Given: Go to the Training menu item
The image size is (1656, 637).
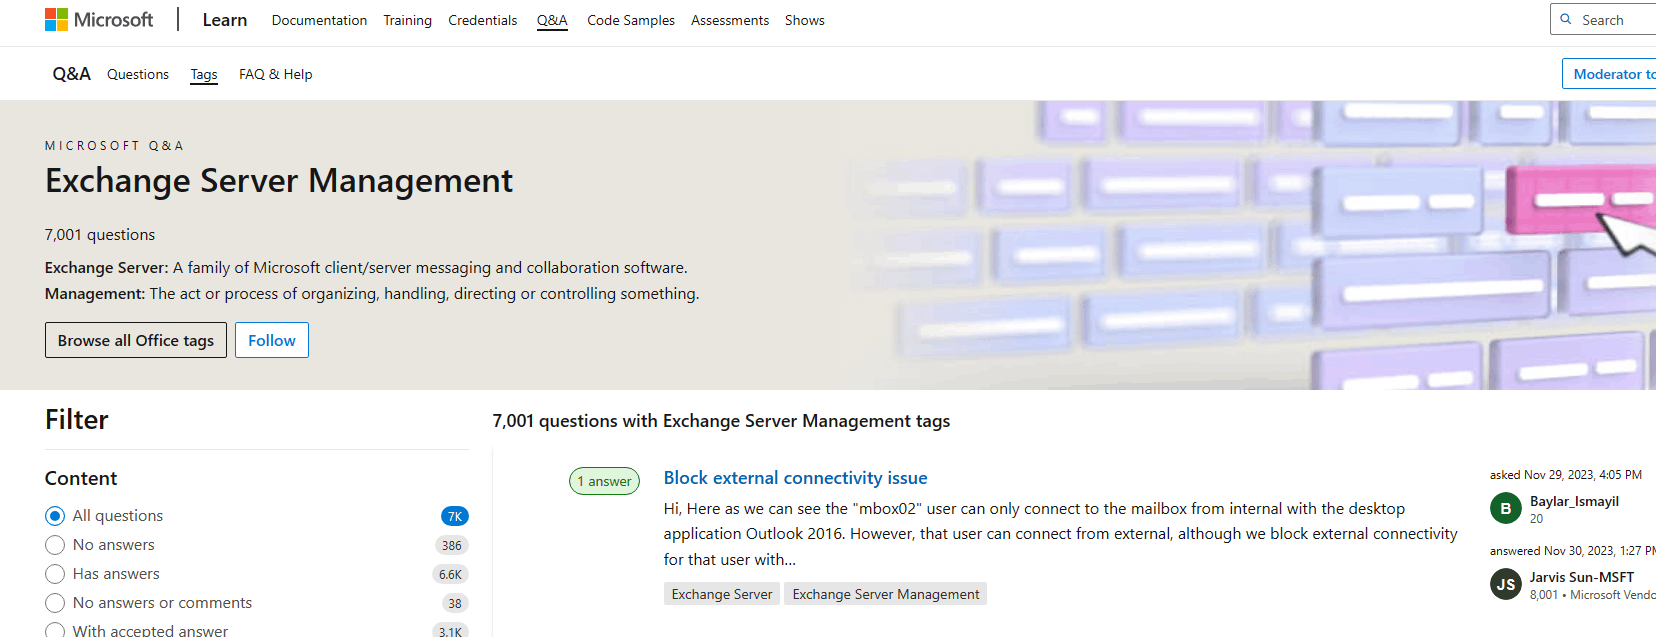Looking at the screenshot, I should (407, 20).
